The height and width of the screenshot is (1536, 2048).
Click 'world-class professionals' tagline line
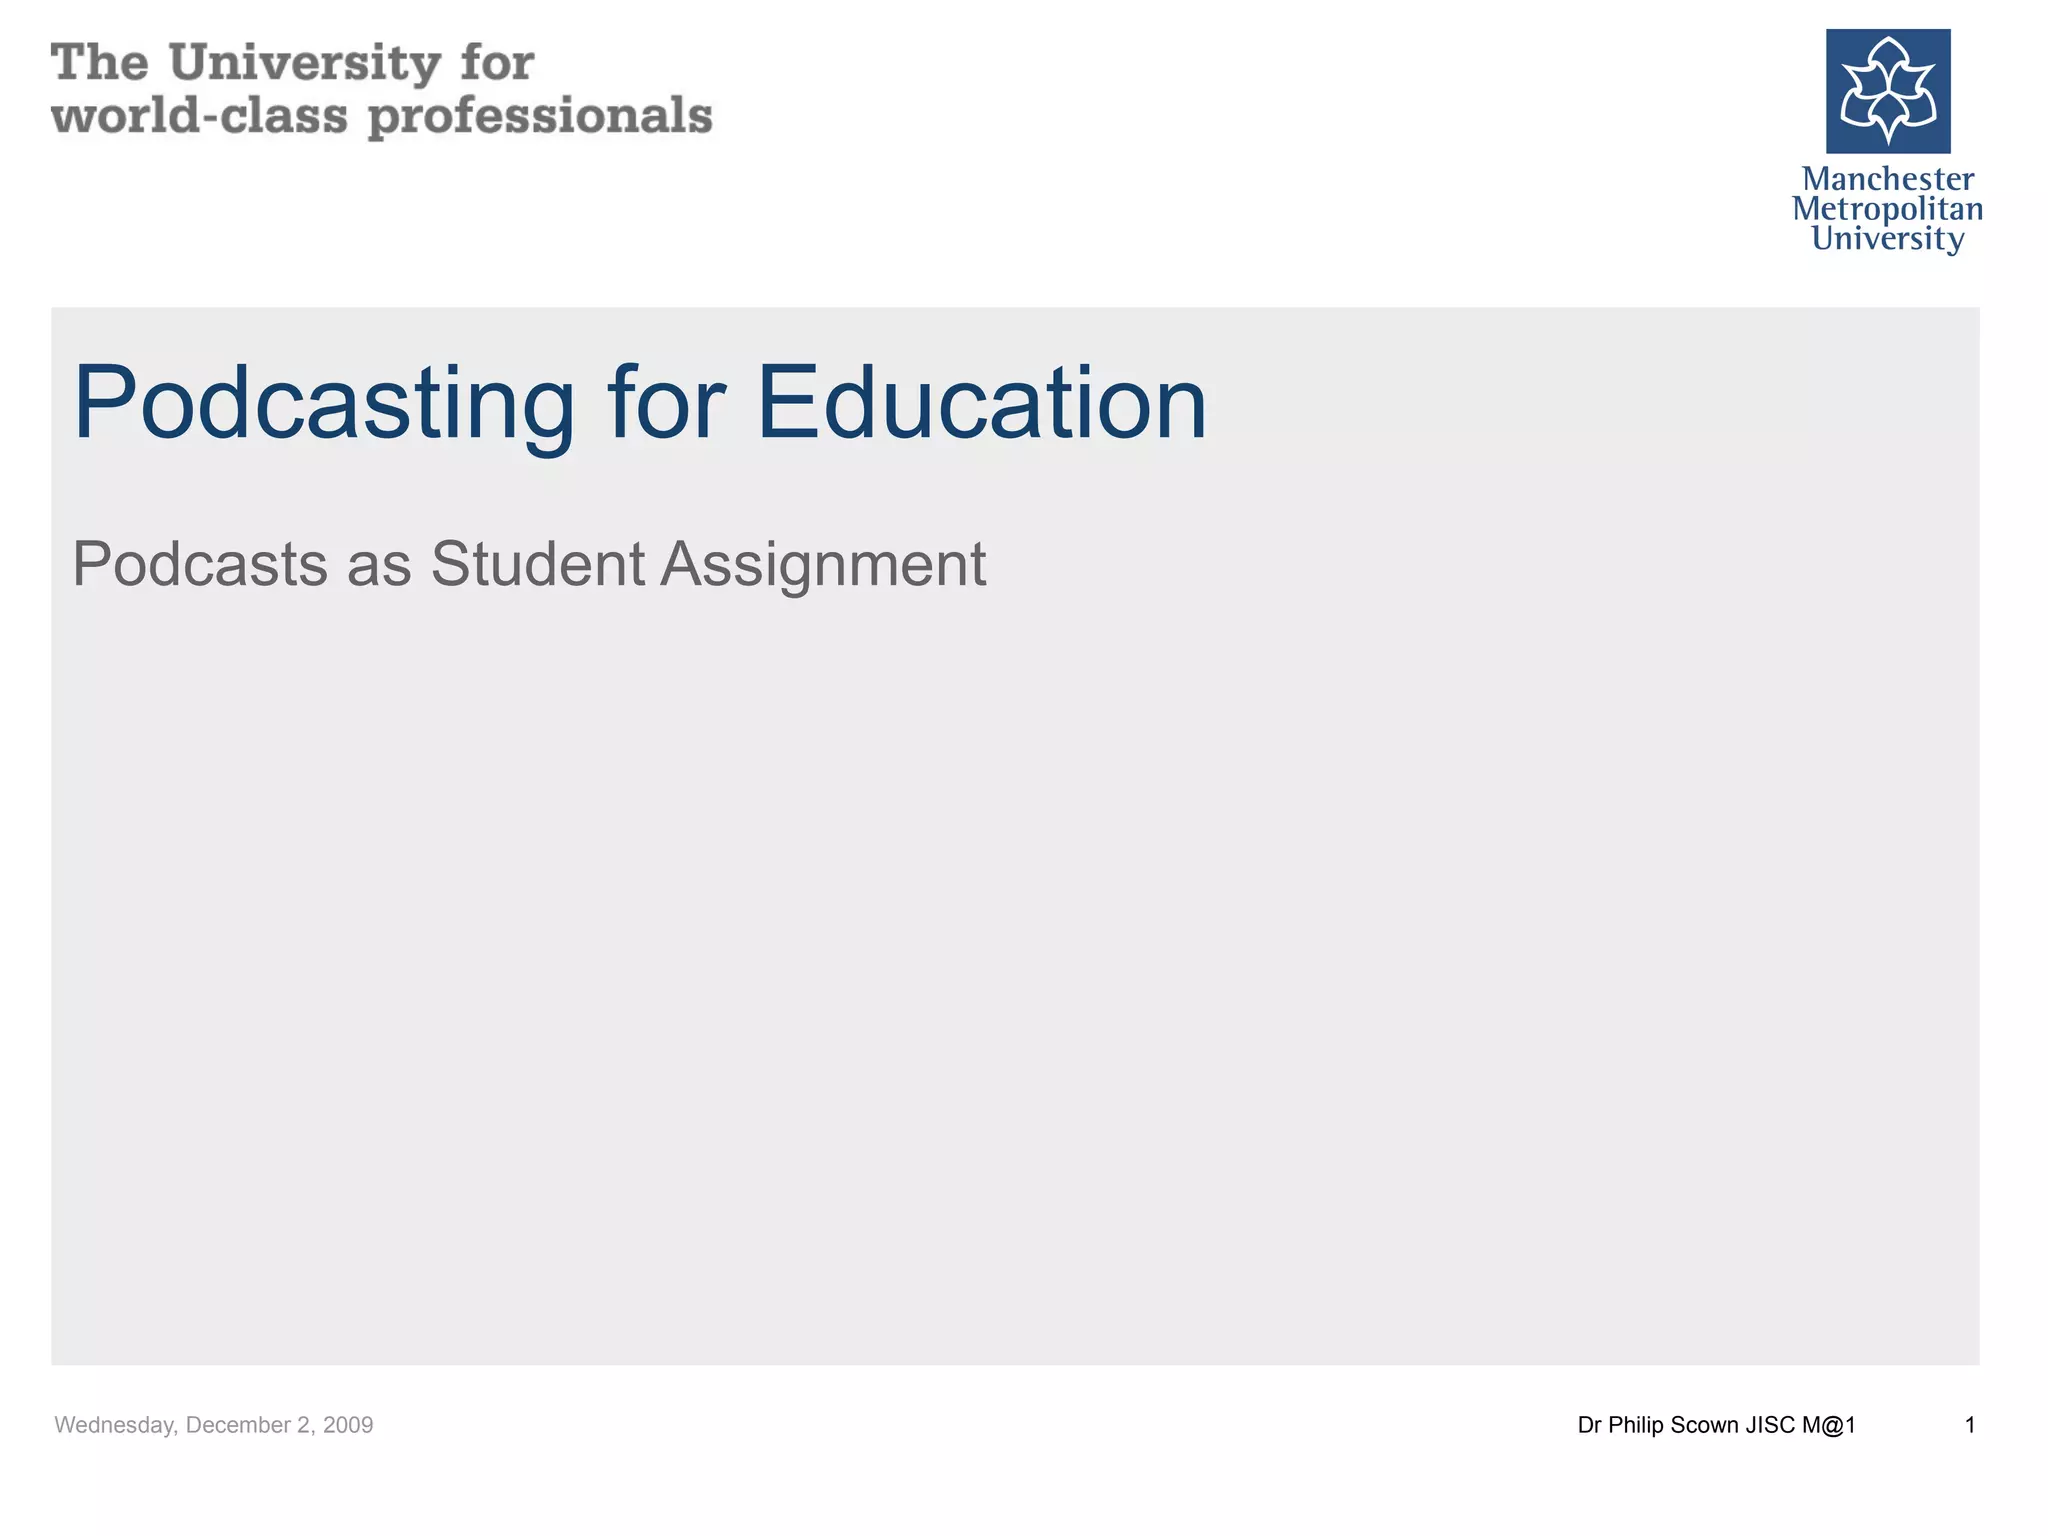click(381, 116)
